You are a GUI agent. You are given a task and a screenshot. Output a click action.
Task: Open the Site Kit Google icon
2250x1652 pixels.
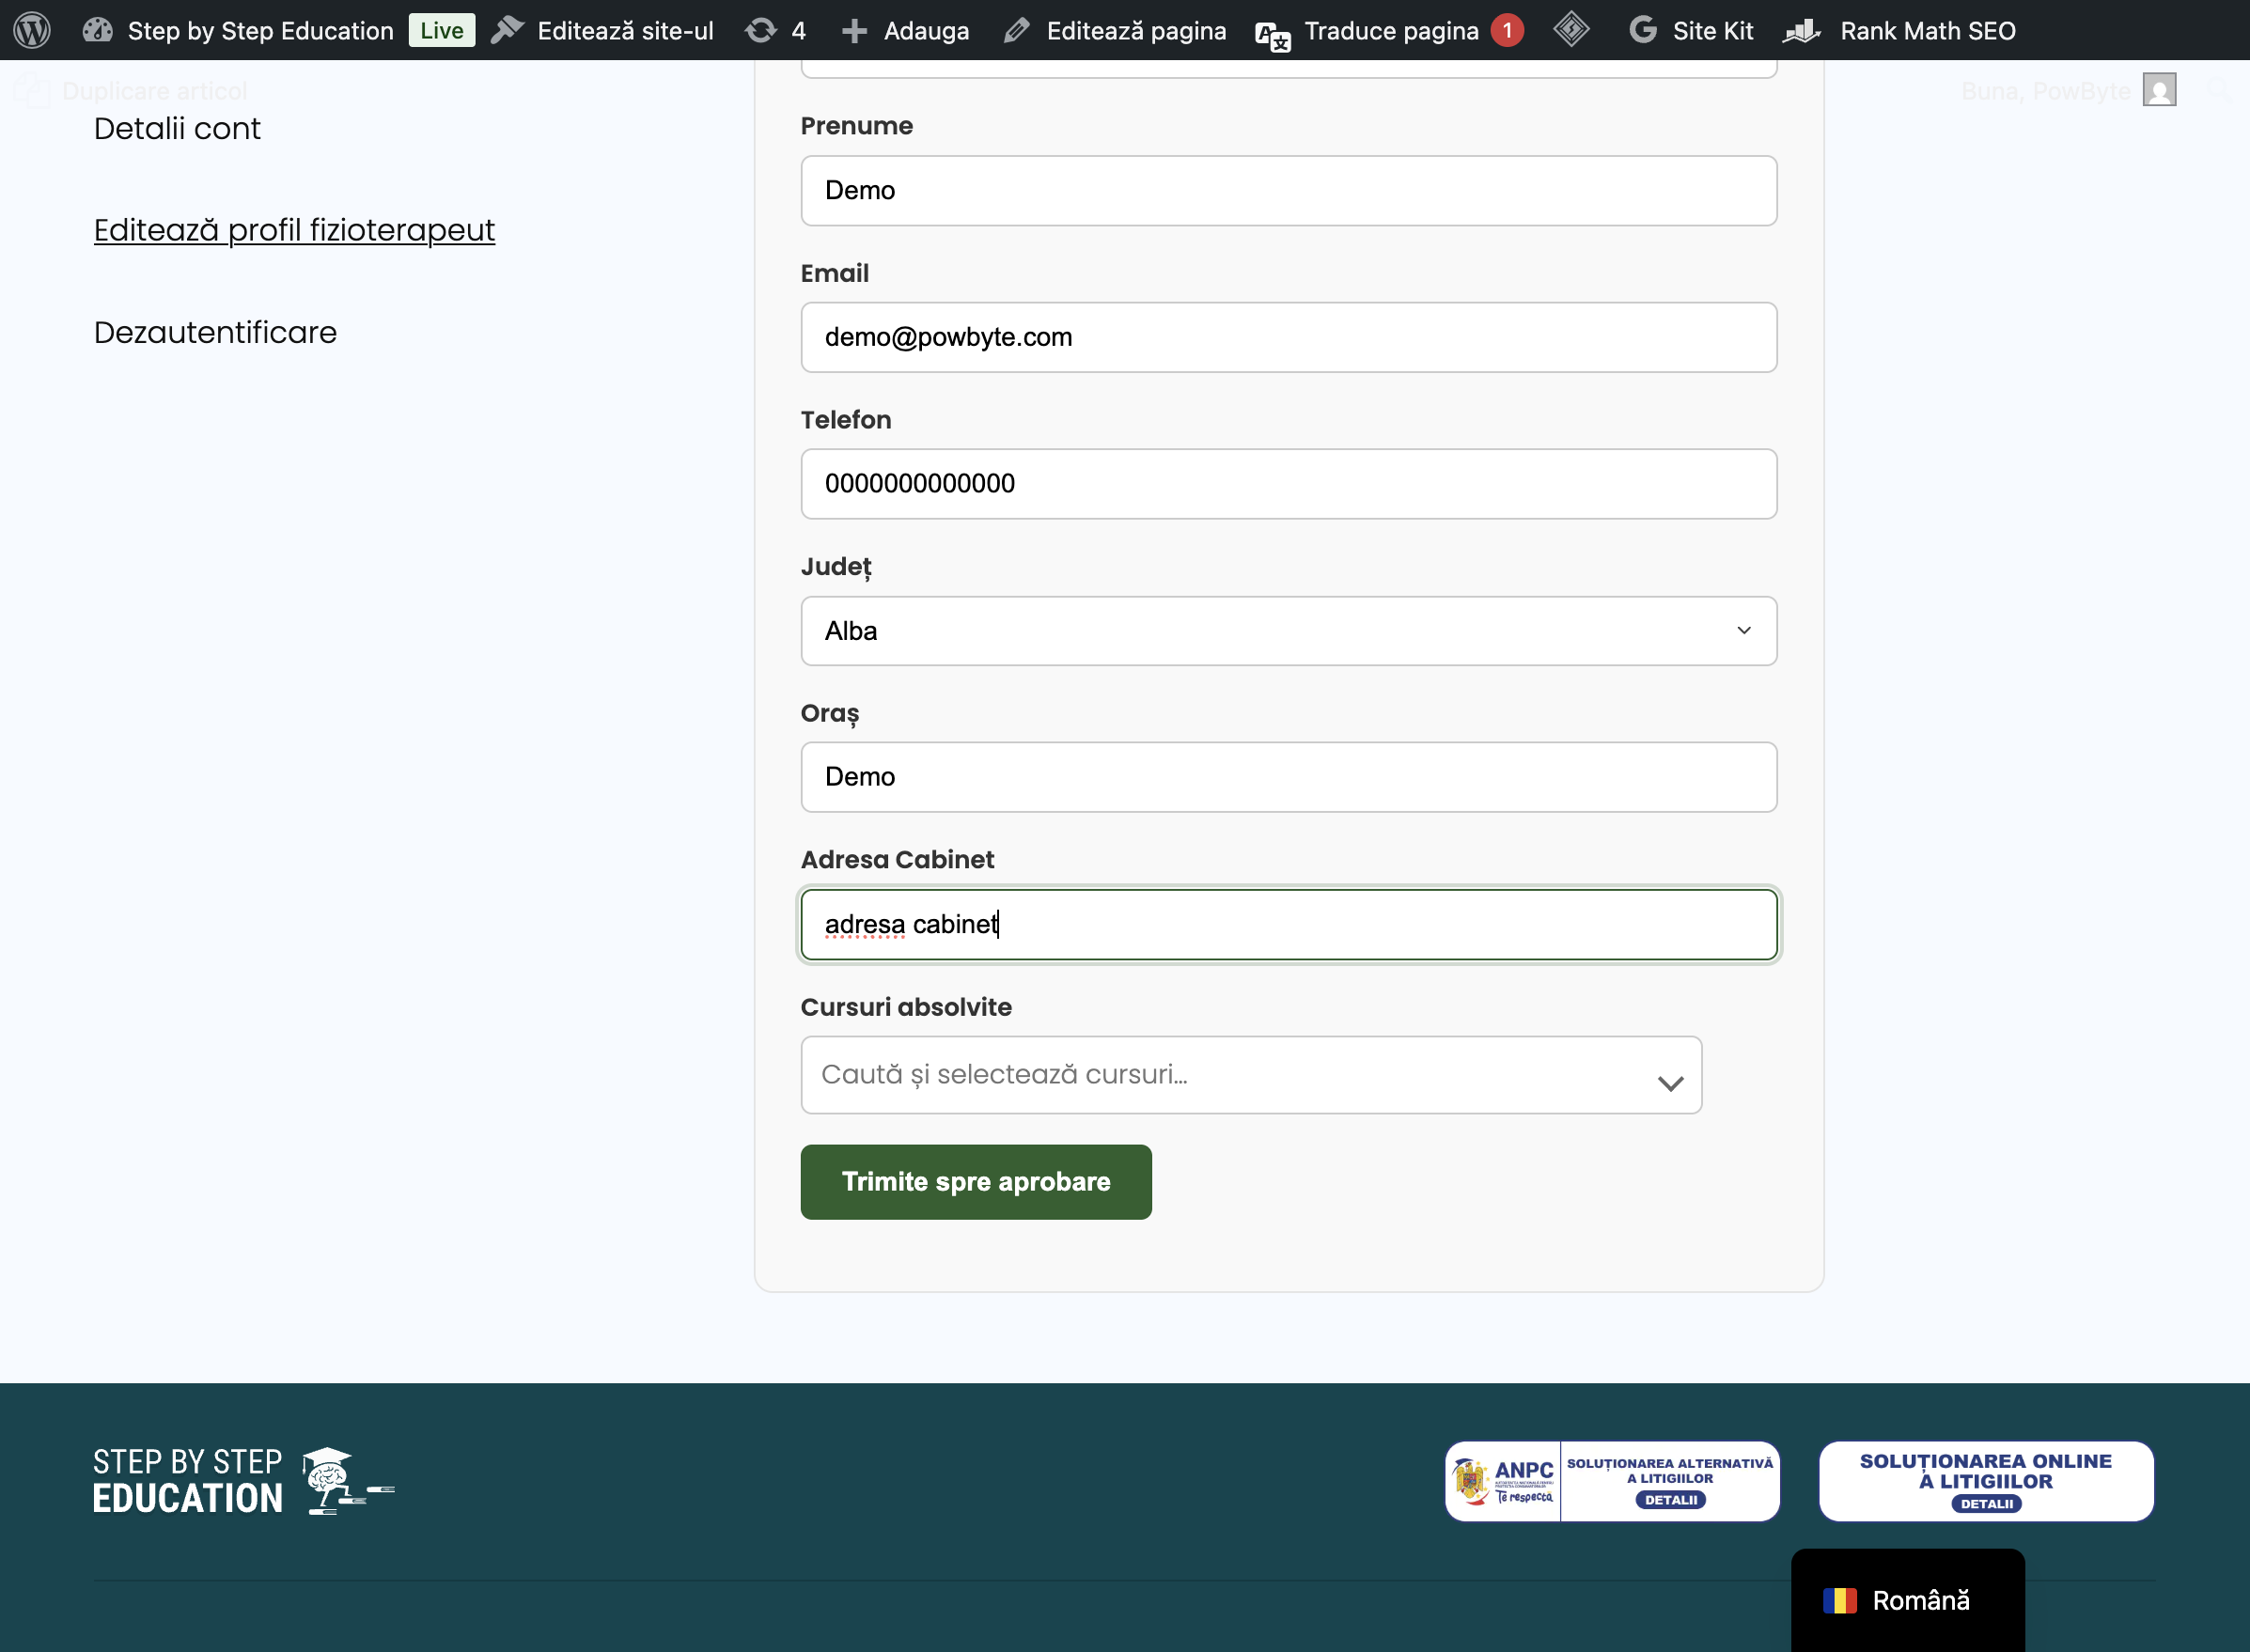click(x=1643, y=30)
